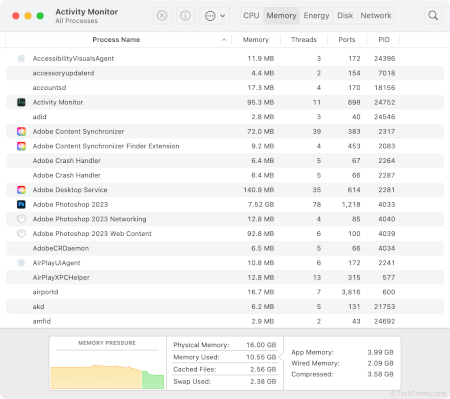The image size is (450, 399).
Task: Click the 95.3 MB memory value
Action: [x=261, y=102]
